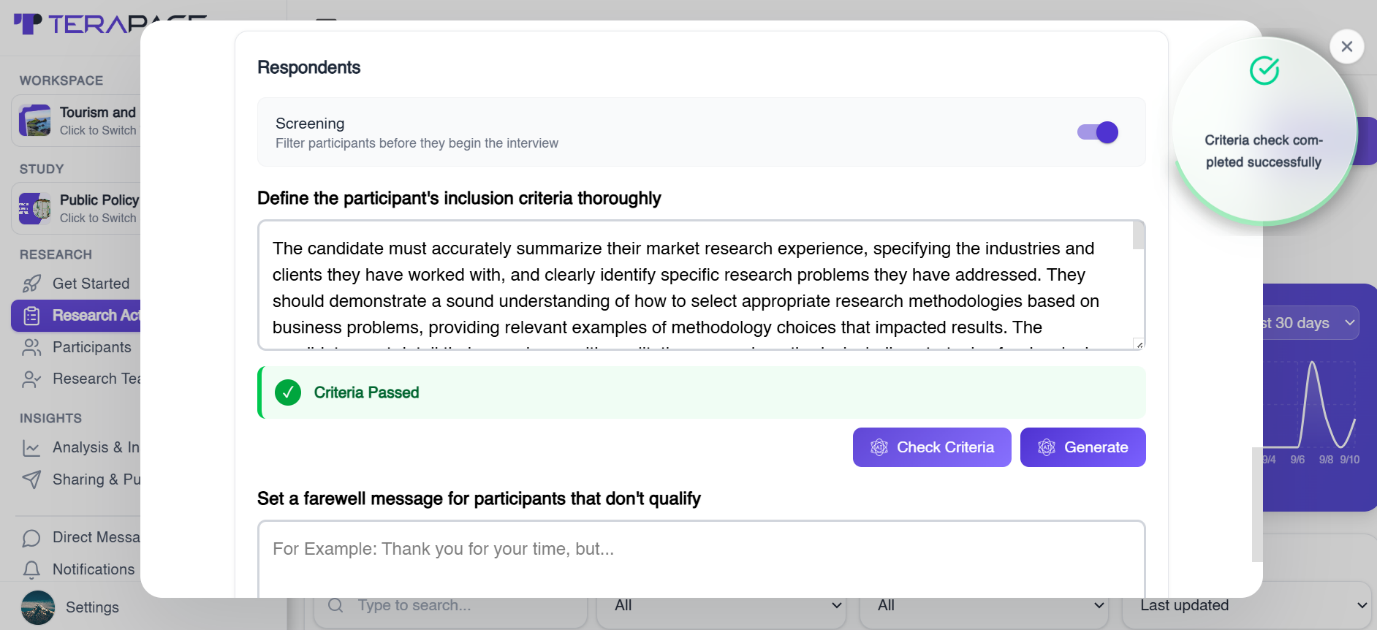Click the Research Activities clipboard icon
The image size is (1377, 630).
32,315
